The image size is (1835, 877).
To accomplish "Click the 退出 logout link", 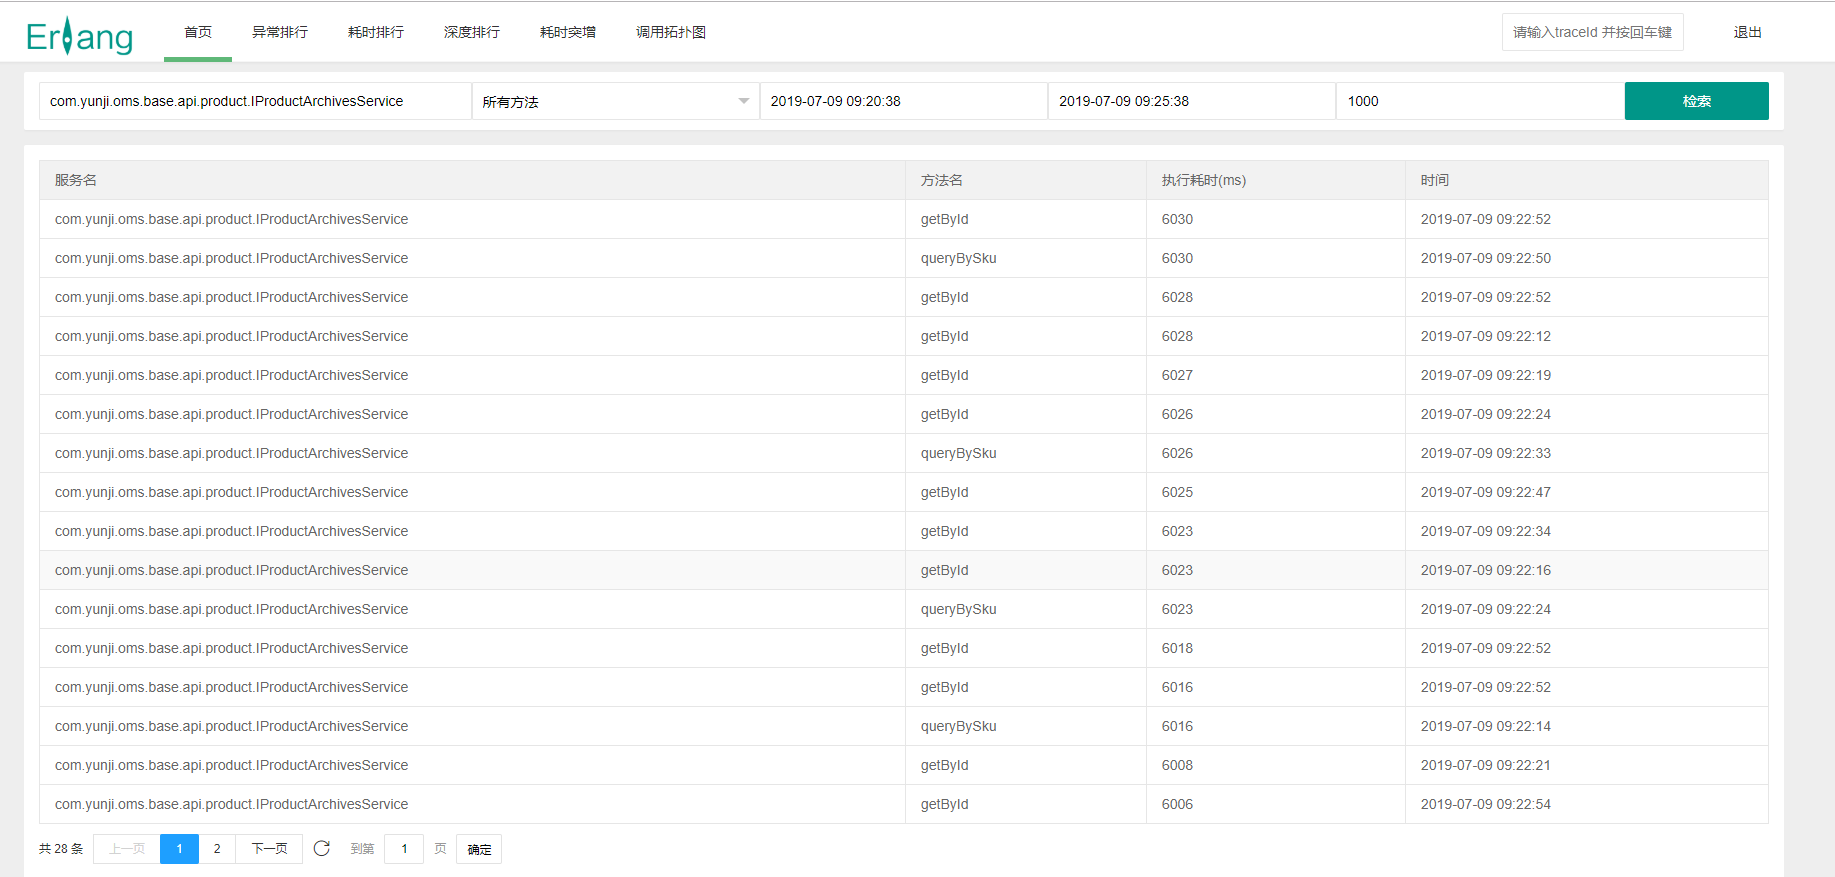I will coord(1747,32).
